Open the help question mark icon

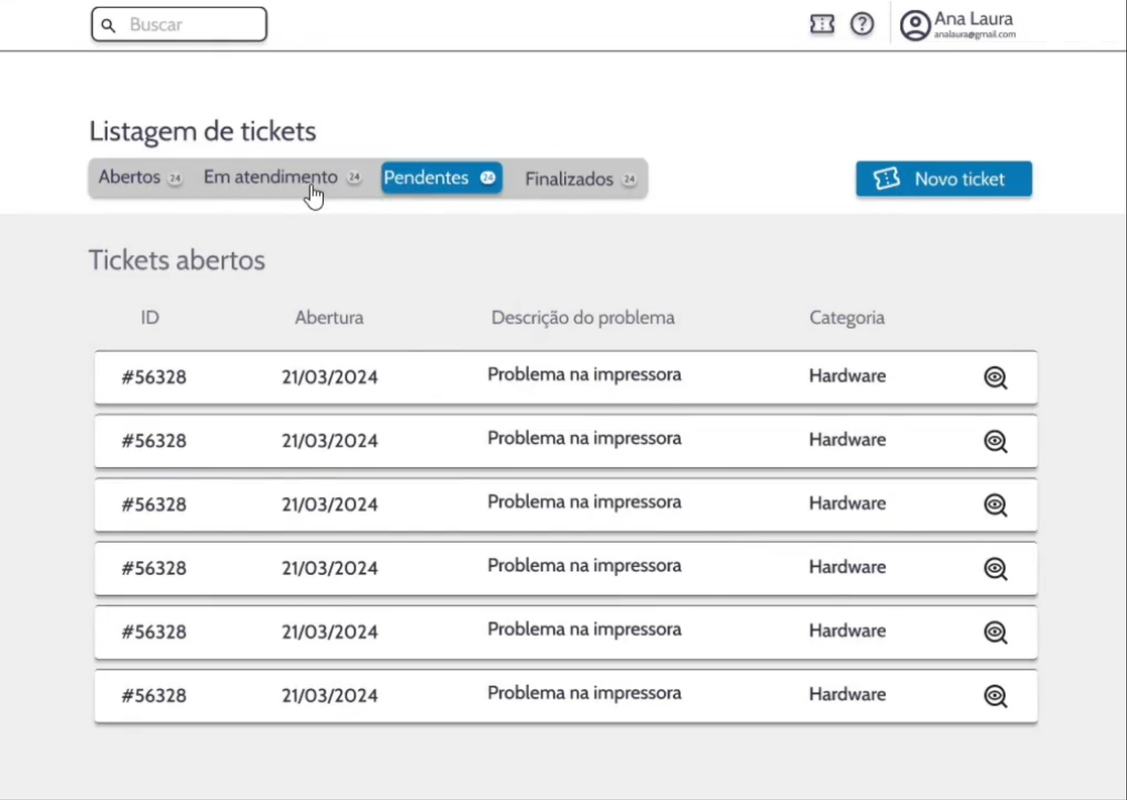click(x=862, y=24)
